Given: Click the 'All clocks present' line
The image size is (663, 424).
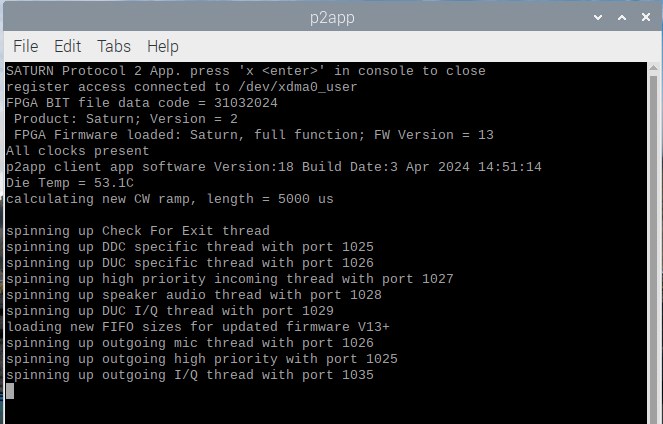Looking at the screenshot, I should pyautogui.click(x=78, y=151).
